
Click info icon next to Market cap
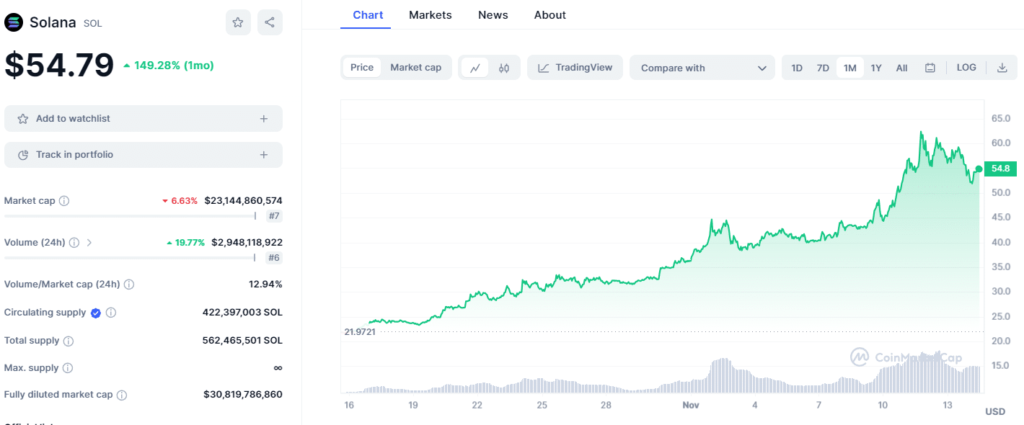(64, 201)
